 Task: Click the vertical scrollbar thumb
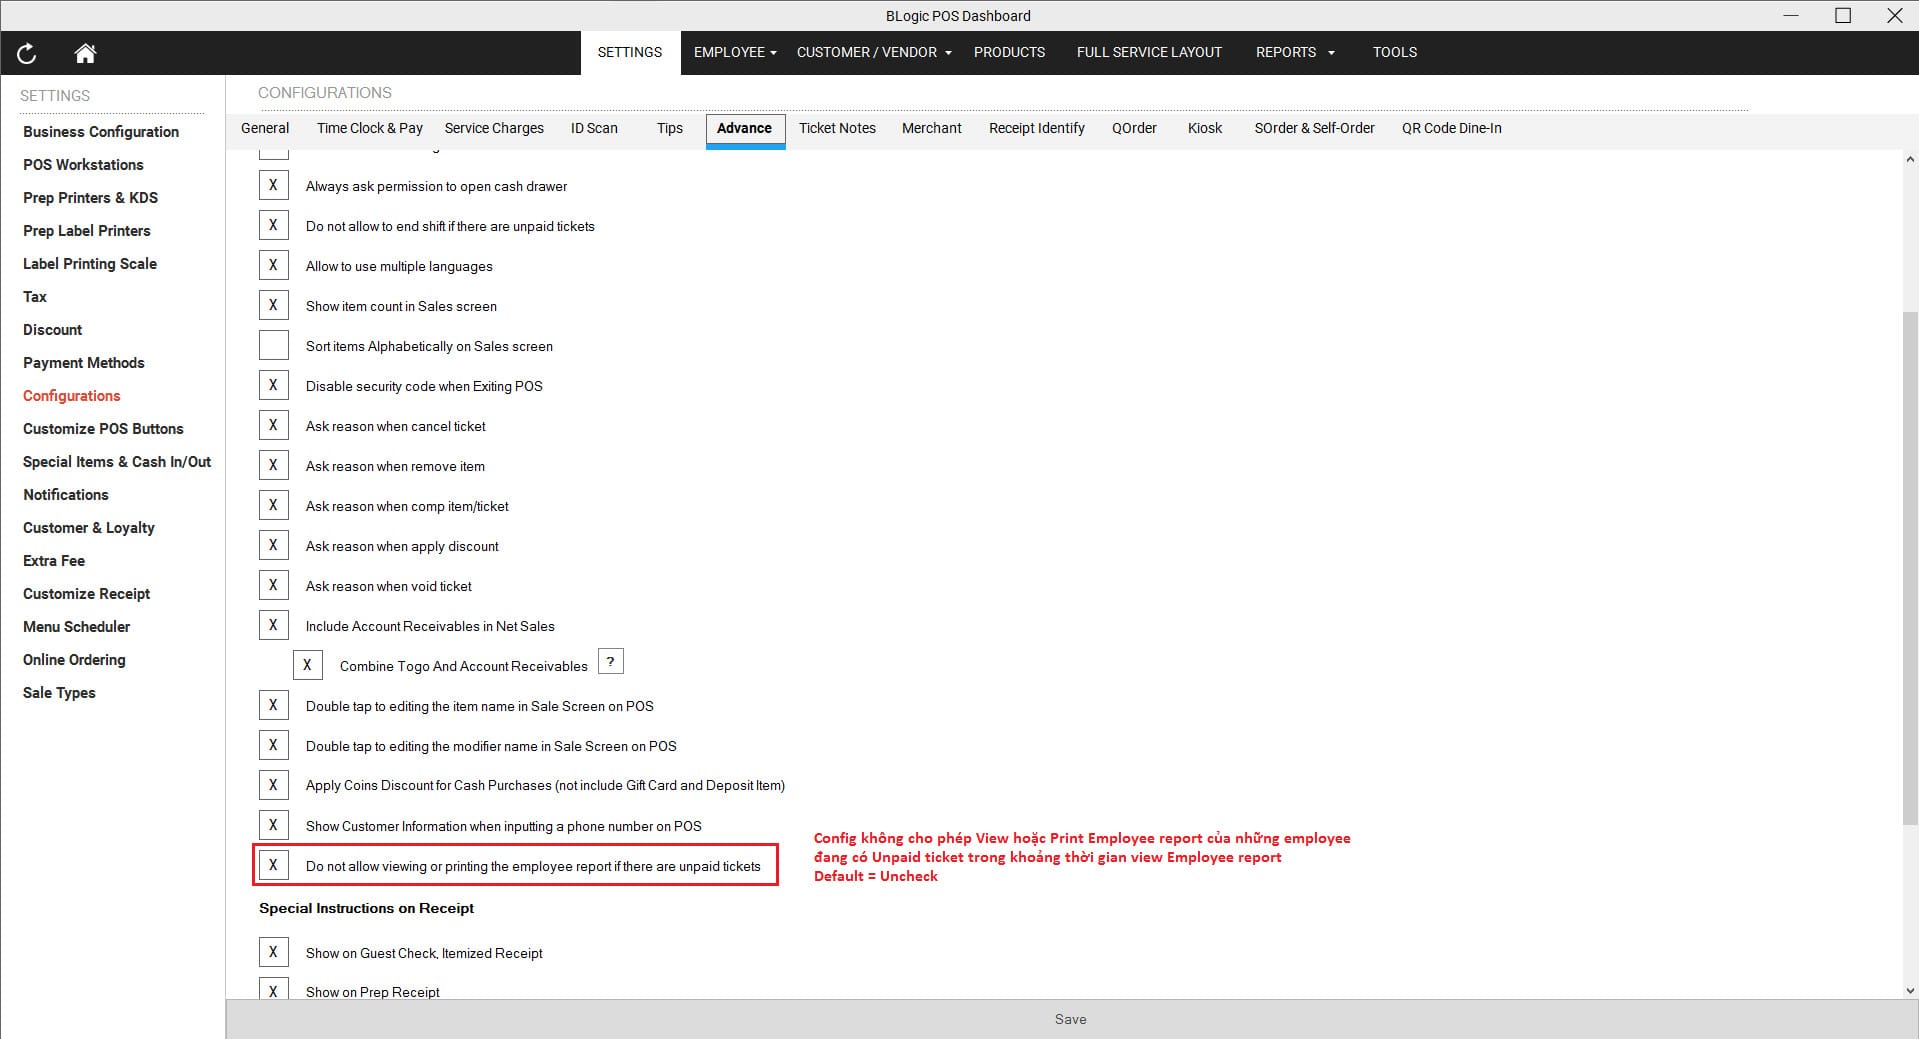[1909, 570]
